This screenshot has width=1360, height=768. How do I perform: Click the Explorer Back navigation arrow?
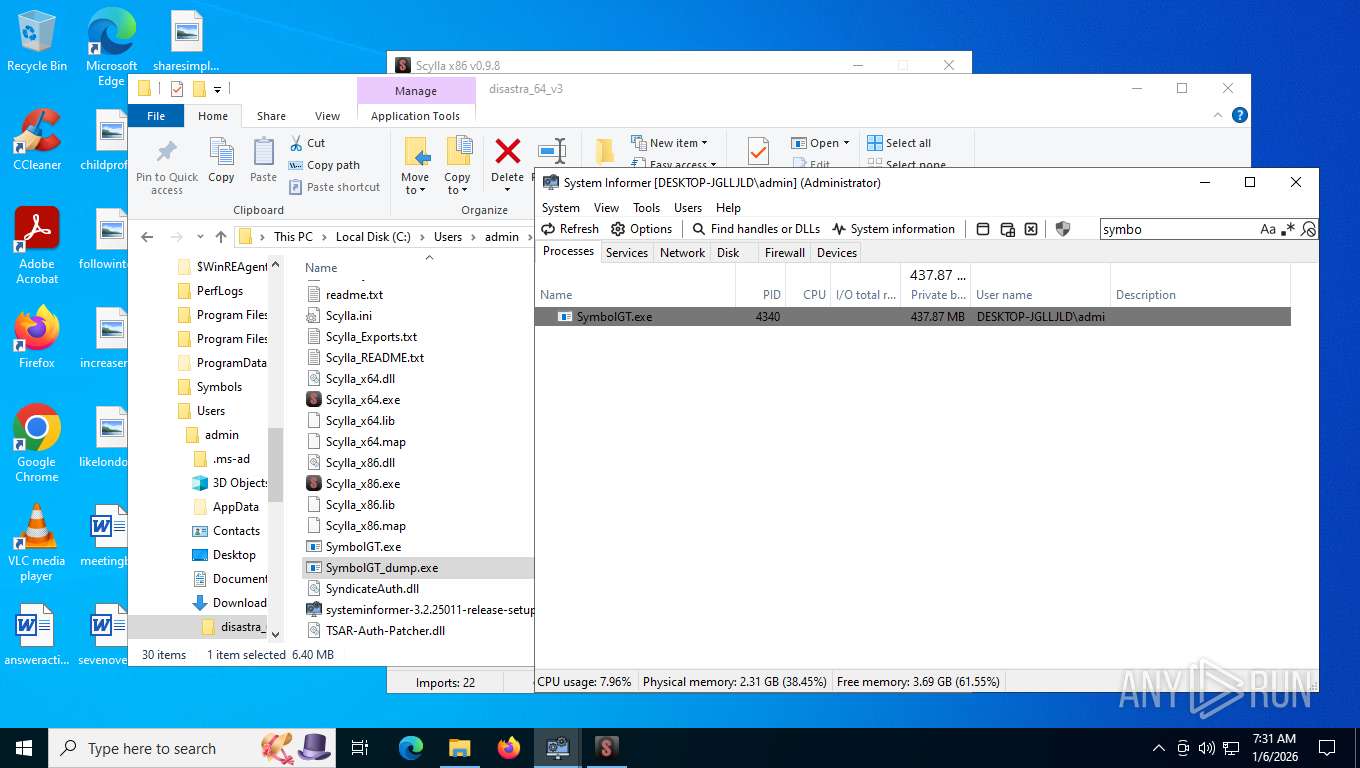tap(147, 237)
